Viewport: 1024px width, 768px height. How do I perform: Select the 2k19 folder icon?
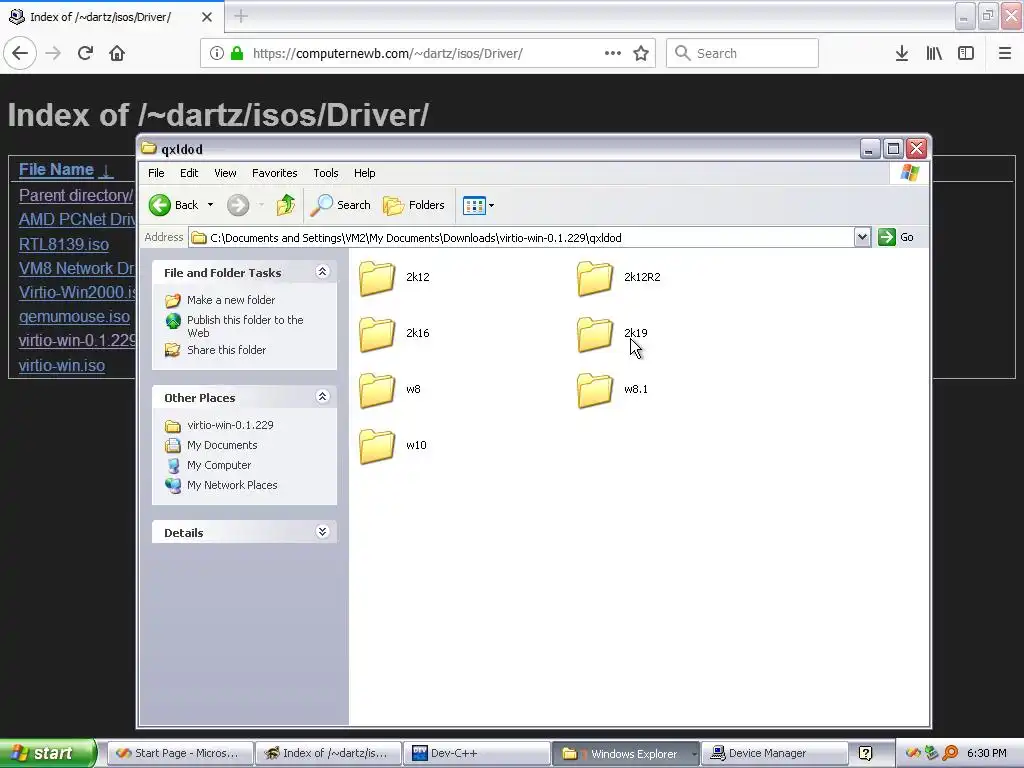pos(595,334)
